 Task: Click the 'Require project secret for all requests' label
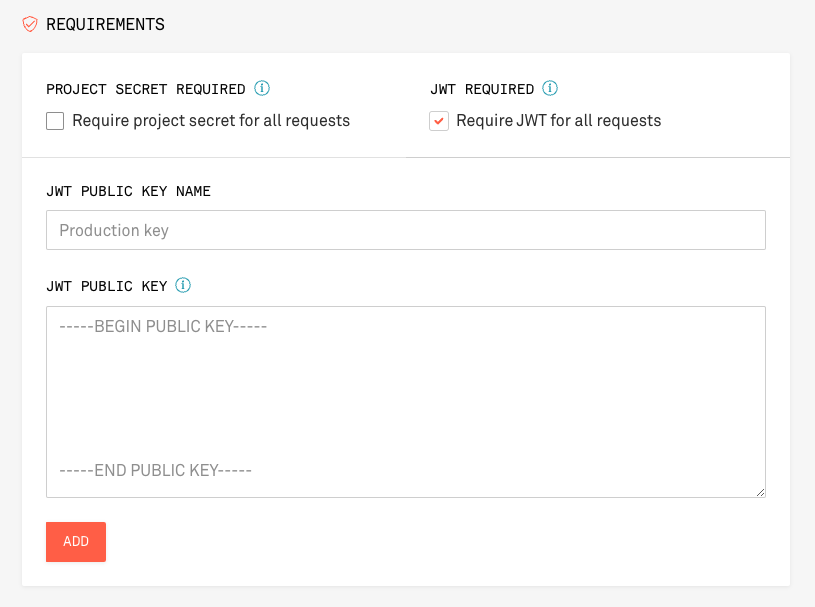click(211, 121)
